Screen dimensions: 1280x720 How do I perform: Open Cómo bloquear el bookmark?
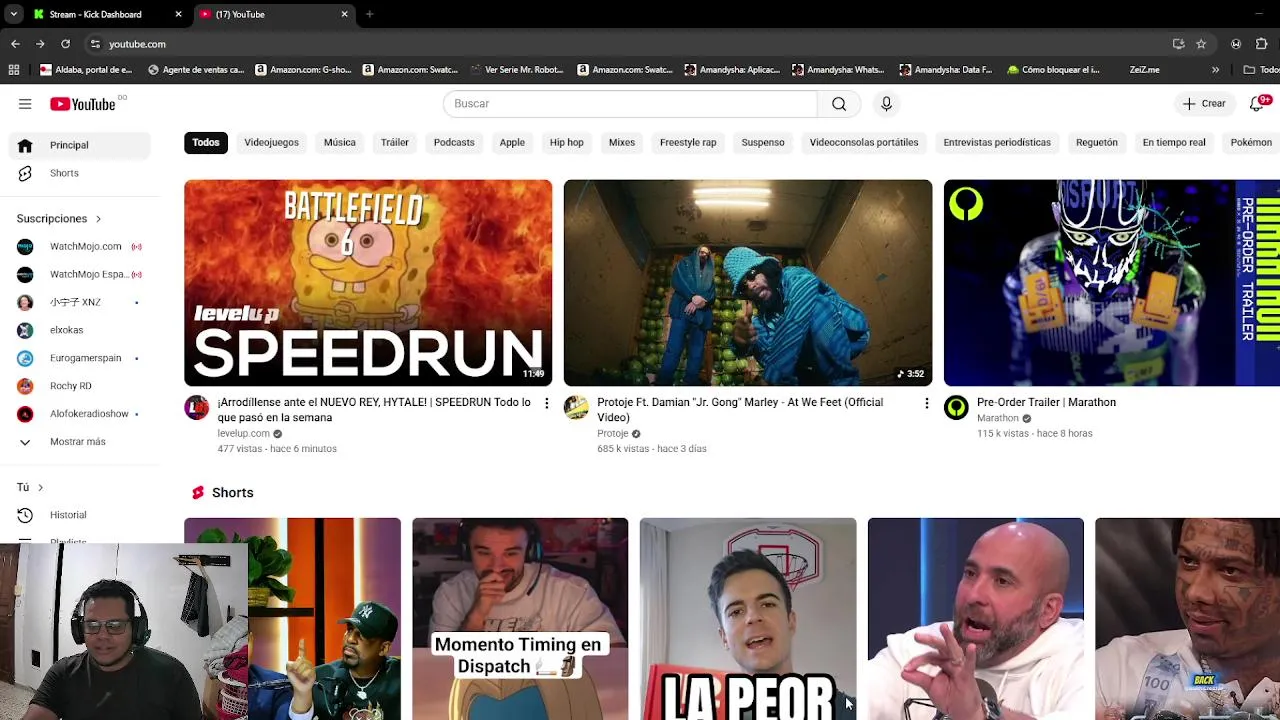[1054, 70]
